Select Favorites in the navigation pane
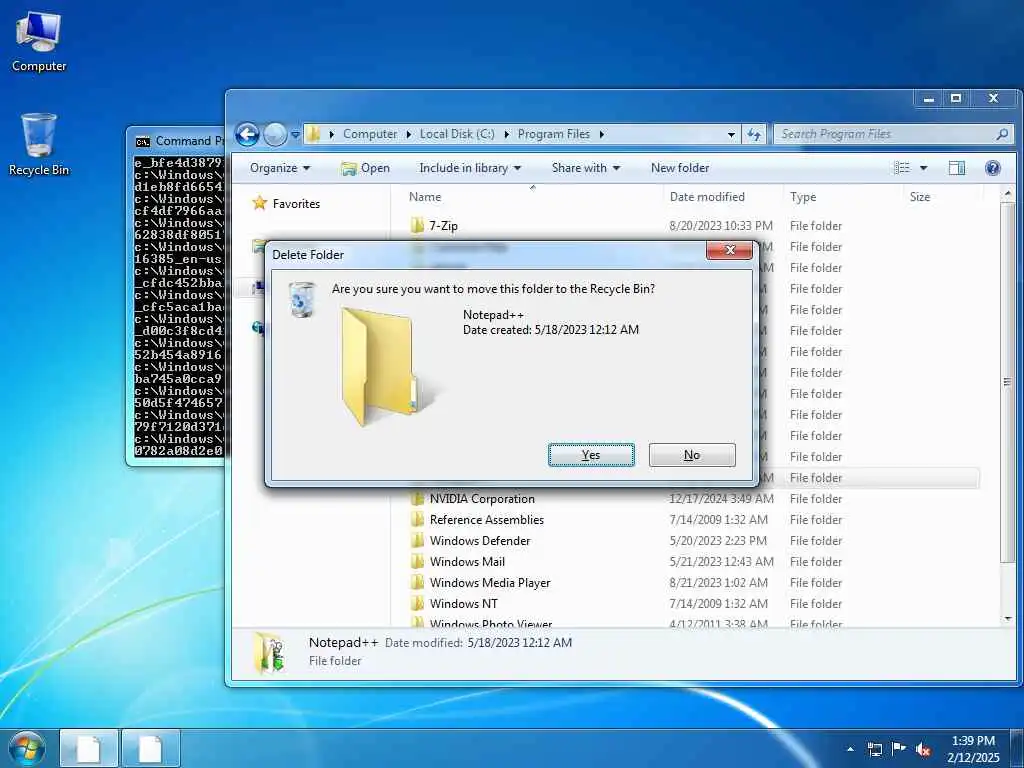The height and width of the screenshot is (768, 1024). (x=296, y=204)
